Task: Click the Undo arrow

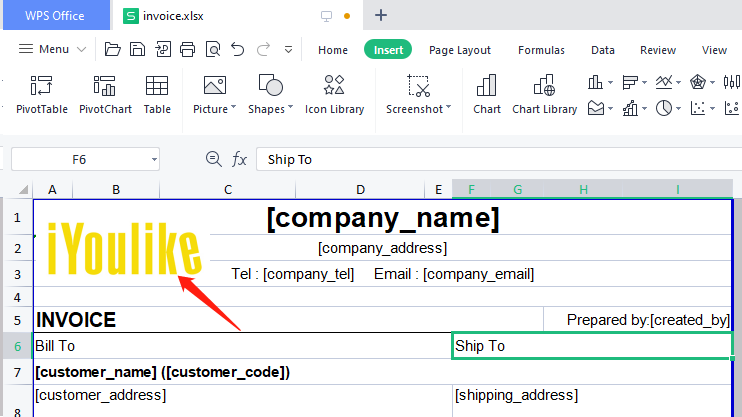Action: [237, 49]
